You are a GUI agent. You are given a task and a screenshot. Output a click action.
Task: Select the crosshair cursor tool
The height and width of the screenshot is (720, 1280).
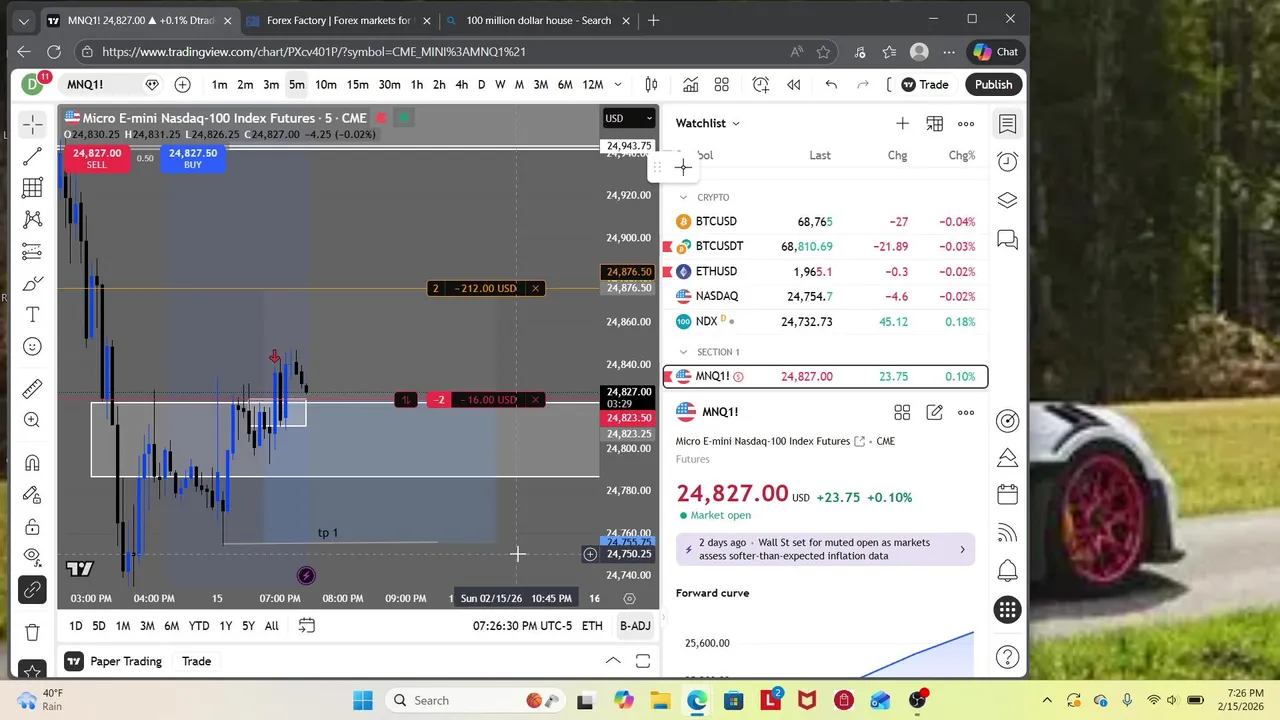pyautogui.click(x=32, y=124)
